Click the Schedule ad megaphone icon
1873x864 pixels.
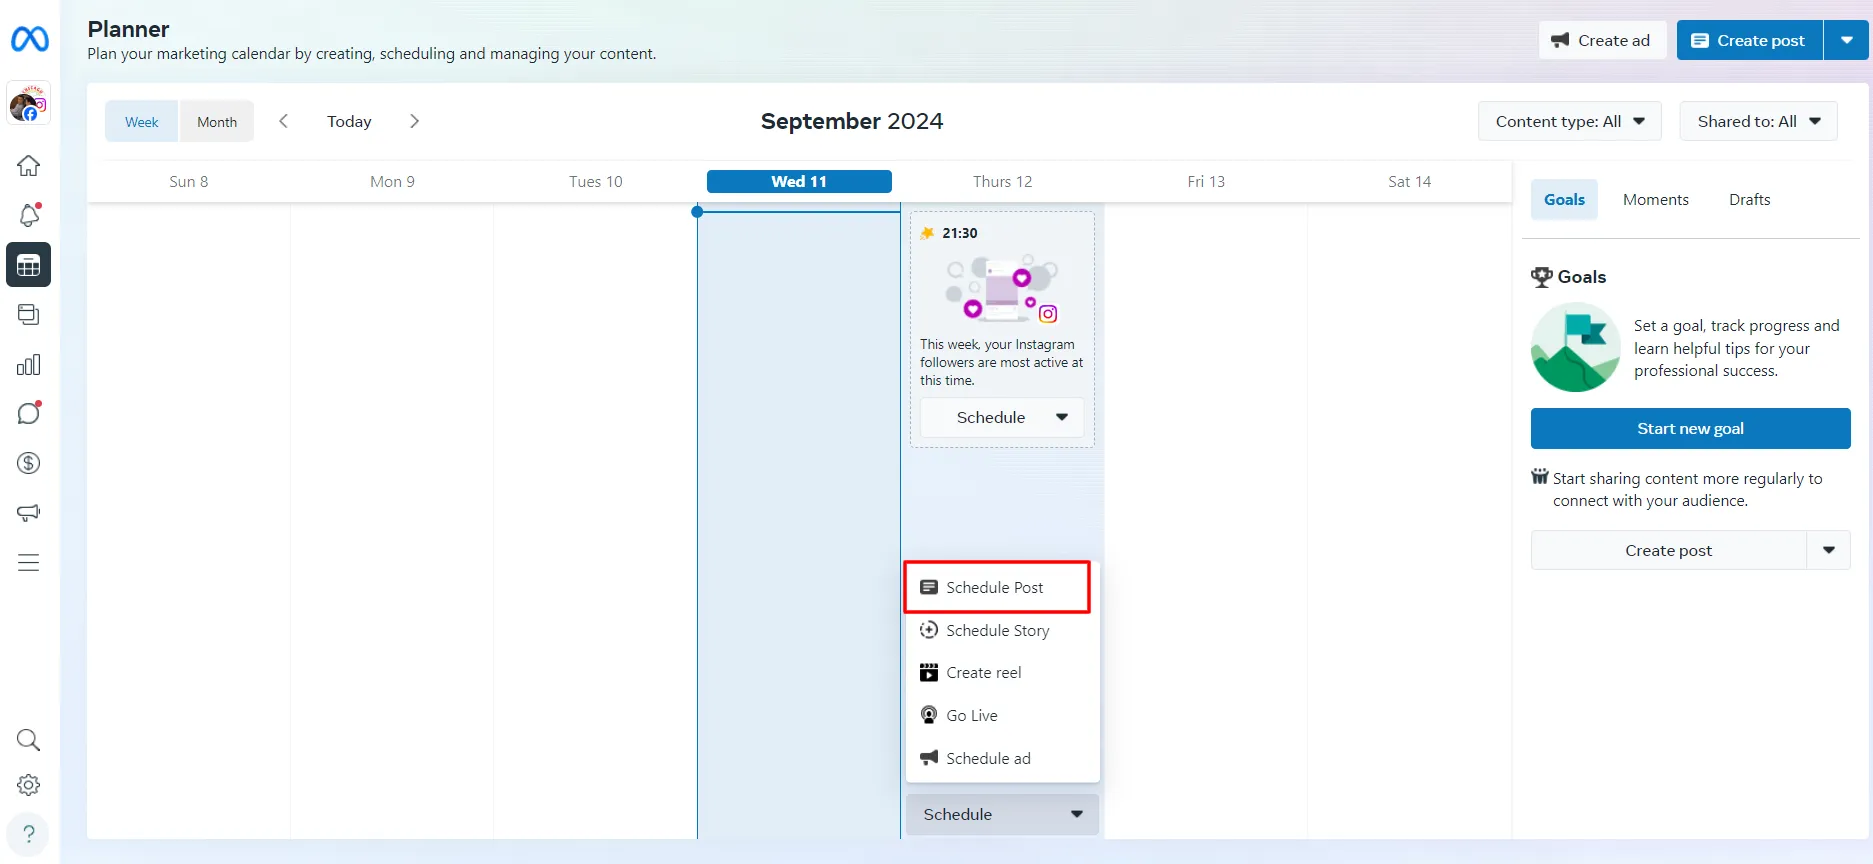[x=929, y=758]
